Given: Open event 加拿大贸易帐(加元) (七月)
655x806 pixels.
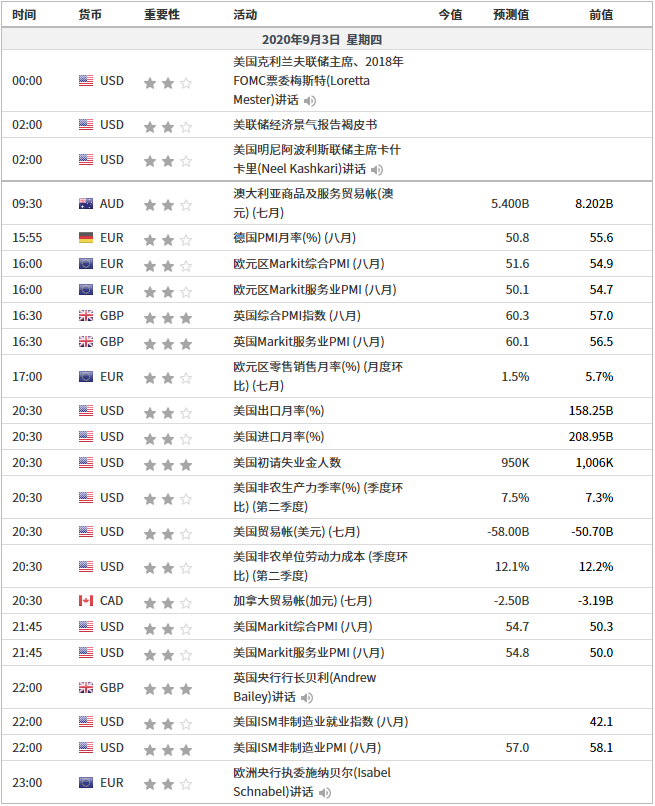Looking at the screenshot, I should point(303,600).
